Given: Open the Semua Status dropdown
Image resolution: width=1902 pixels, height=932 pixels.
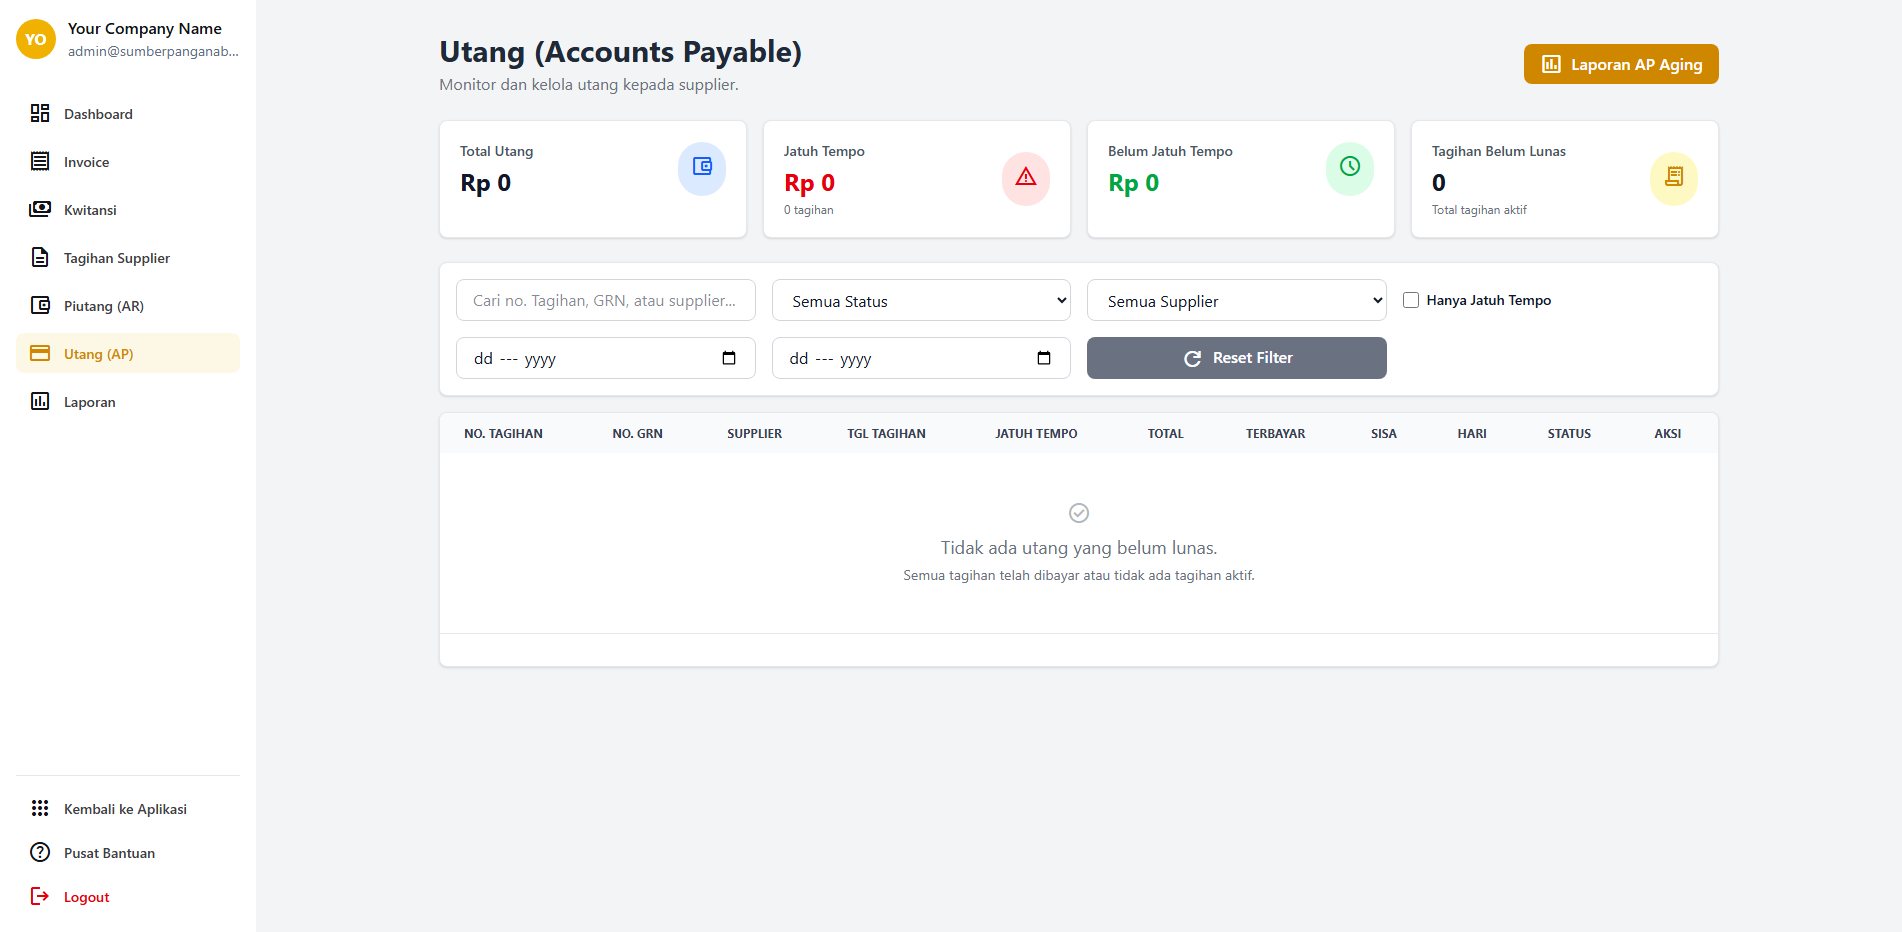Looking at the screenshot, I should point(920,300).
